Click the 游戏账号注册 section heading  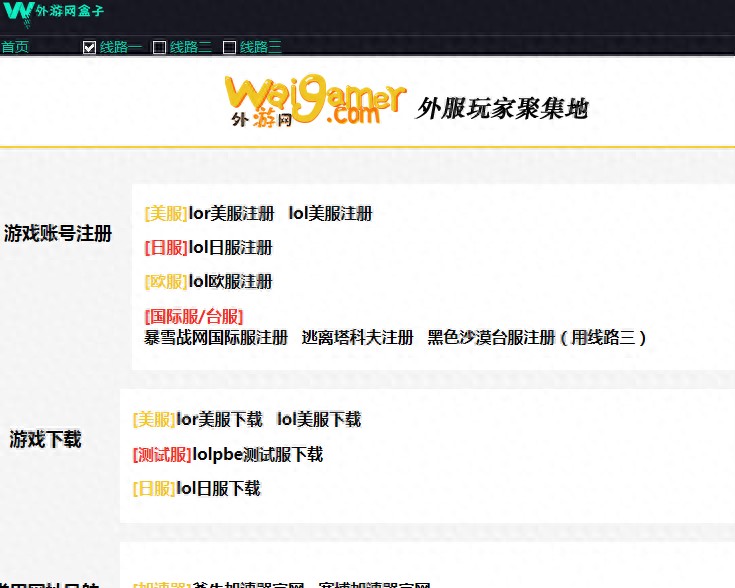(58, 234)
